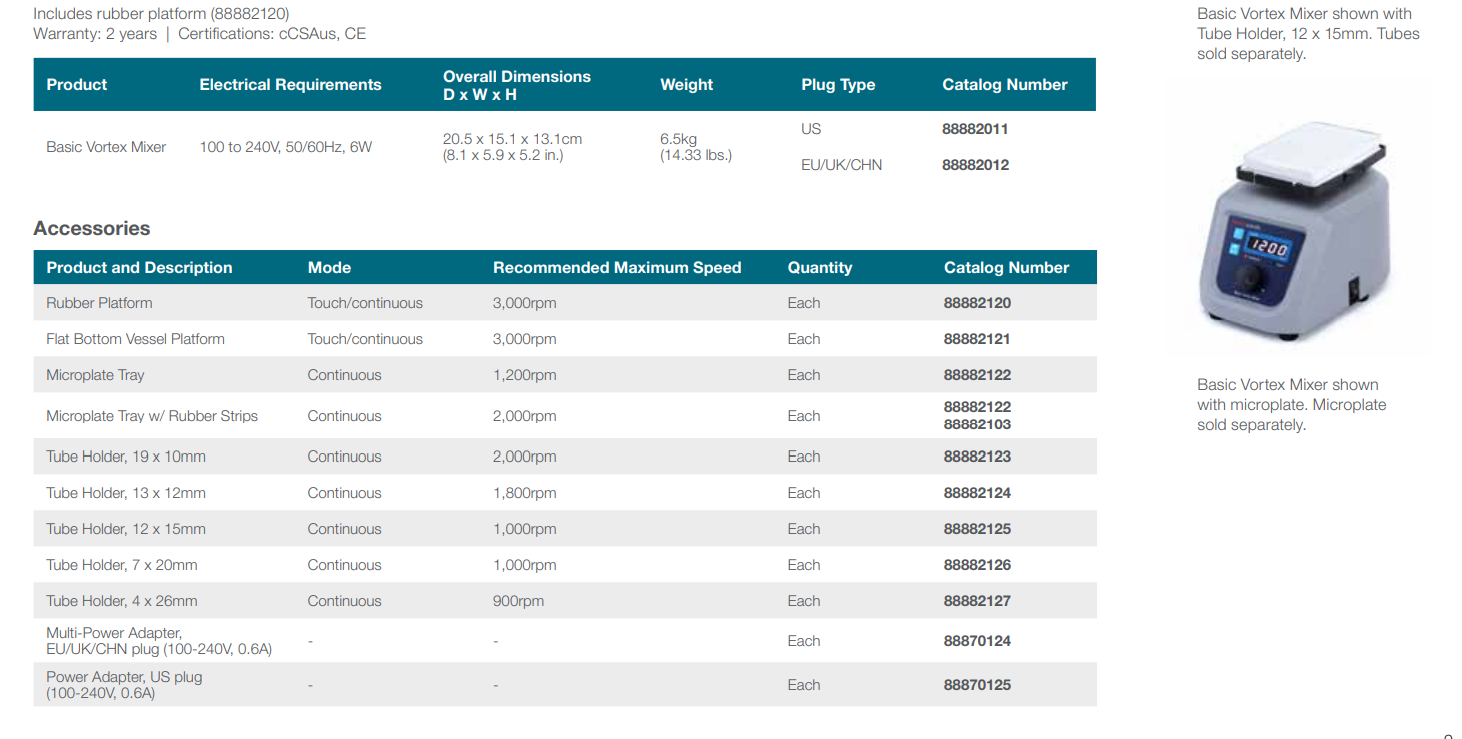Click the "Recommended Maximum Speed" header
The height and width of the screenshot is (739, 1462).
(617, 267)
